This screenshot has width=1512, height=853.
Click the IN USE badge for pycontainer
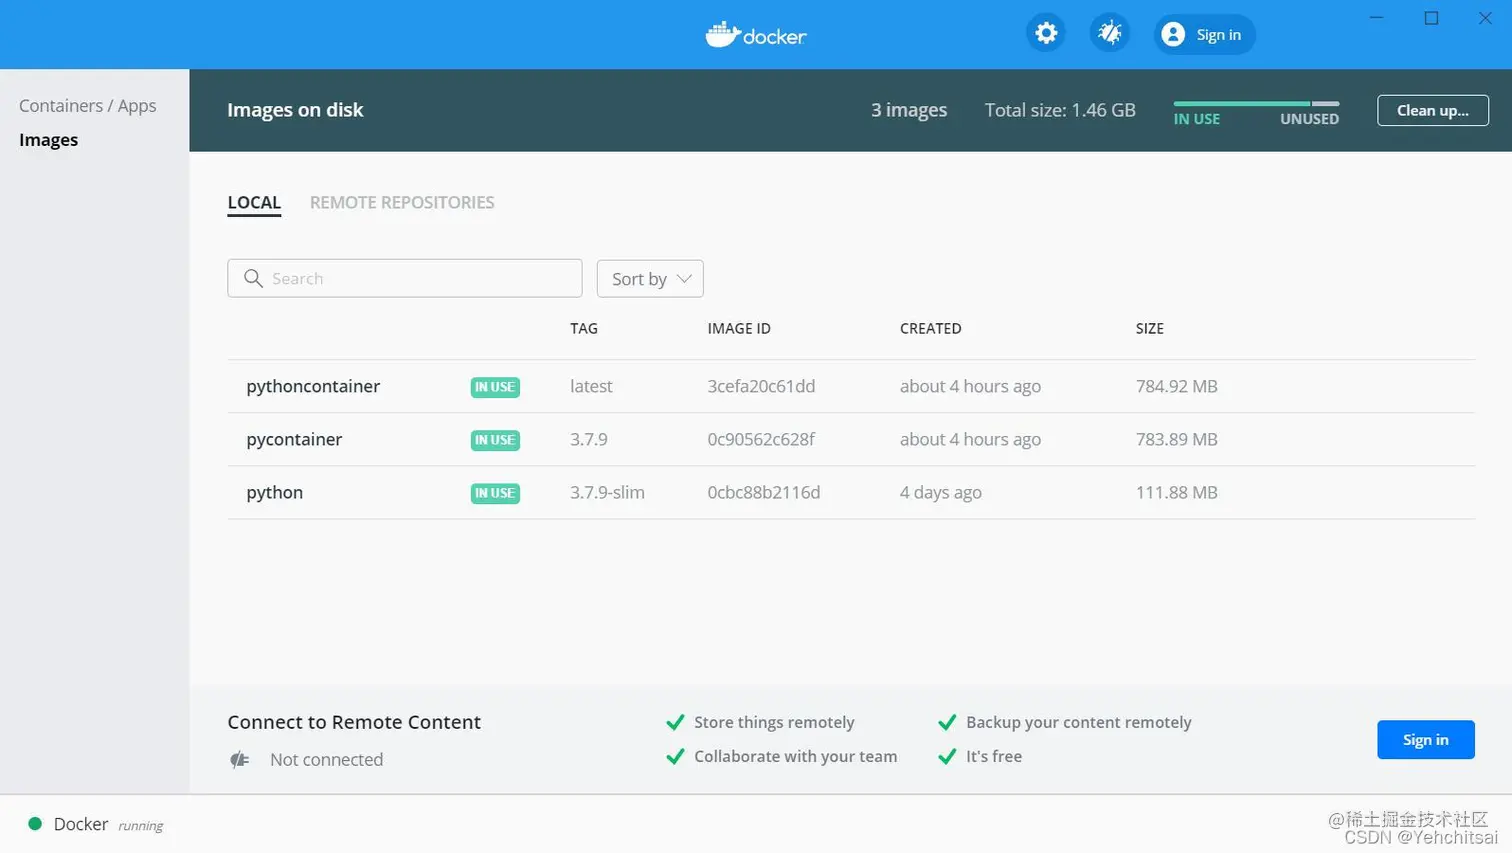click(495, 440)
